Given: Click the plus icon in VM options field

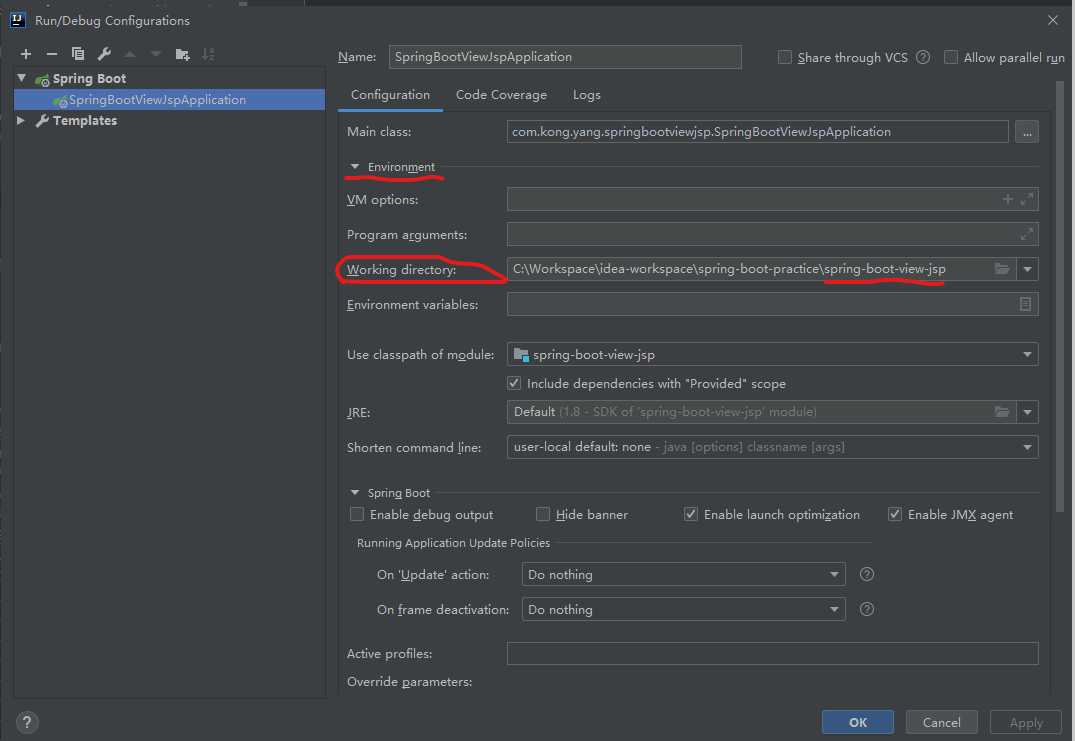Looking at the screenshot, I should 1007,199.
